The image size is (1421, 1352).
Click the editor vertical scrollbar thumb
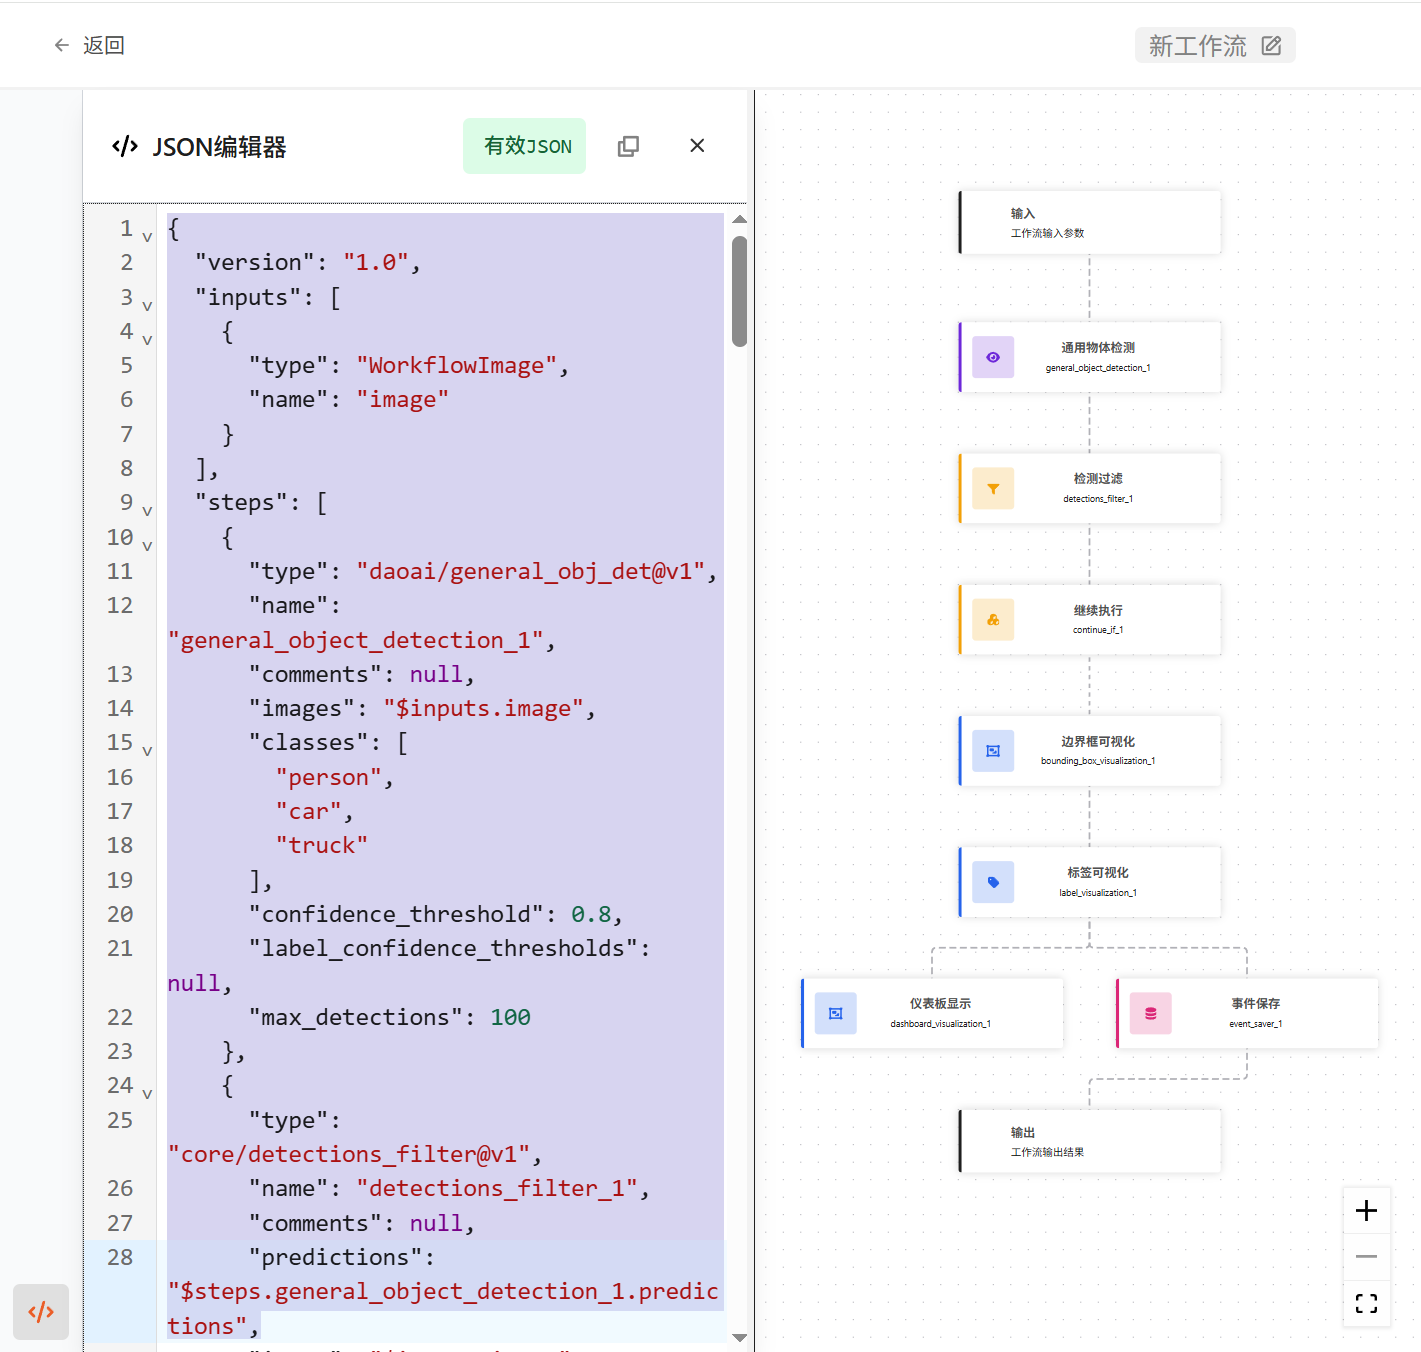click(x=739, y=291)
